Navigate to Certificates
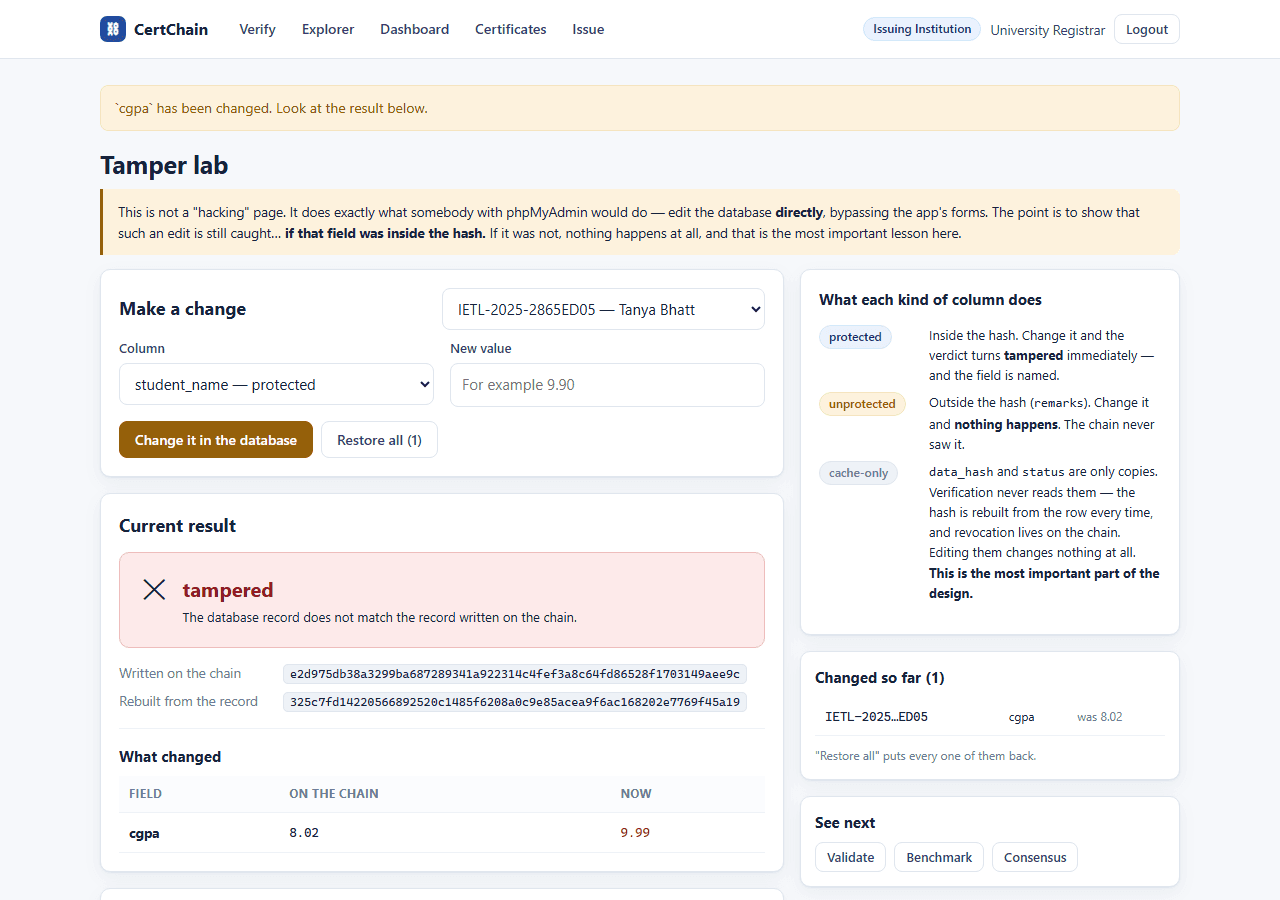 (511, 29)
